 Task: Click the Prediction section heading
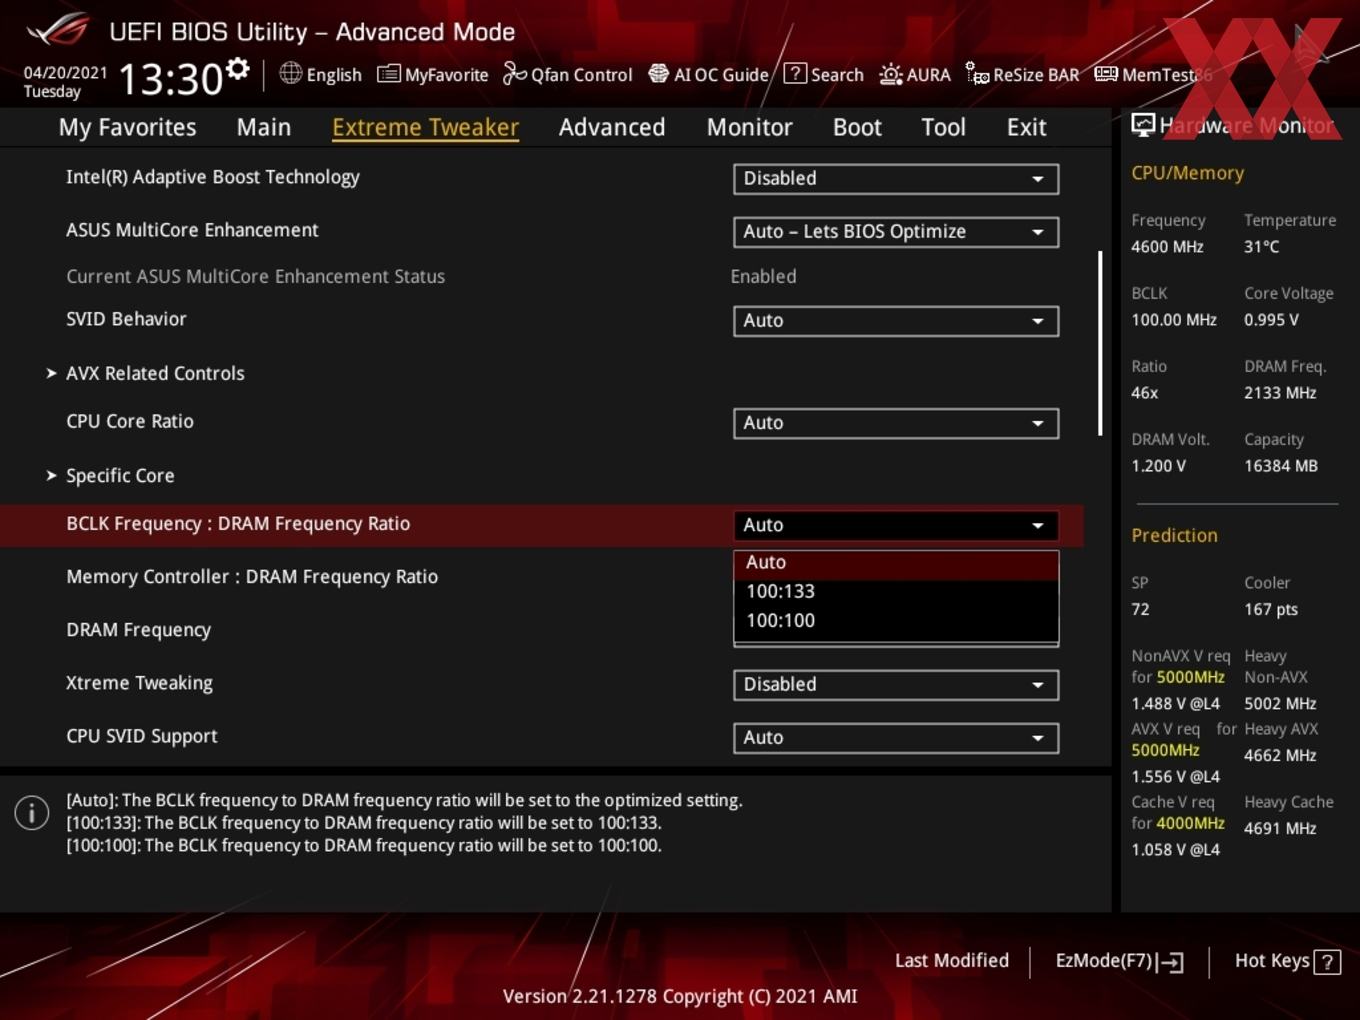[1174, 535]
